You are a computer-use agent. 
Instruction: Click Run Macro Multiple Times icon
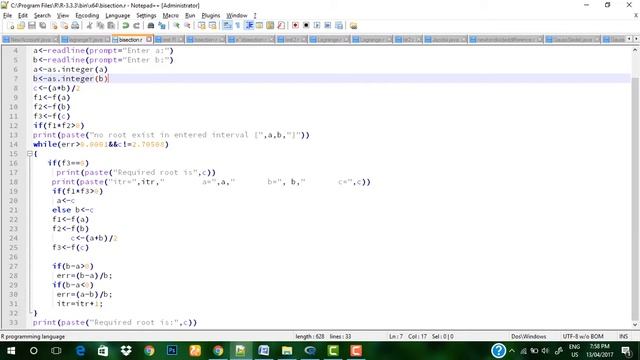(x=328, y=26)
